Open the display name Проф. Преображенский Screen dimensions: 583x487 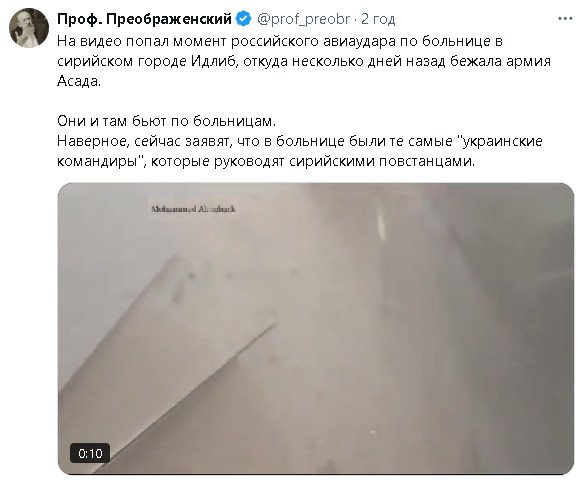click(144, 19)
